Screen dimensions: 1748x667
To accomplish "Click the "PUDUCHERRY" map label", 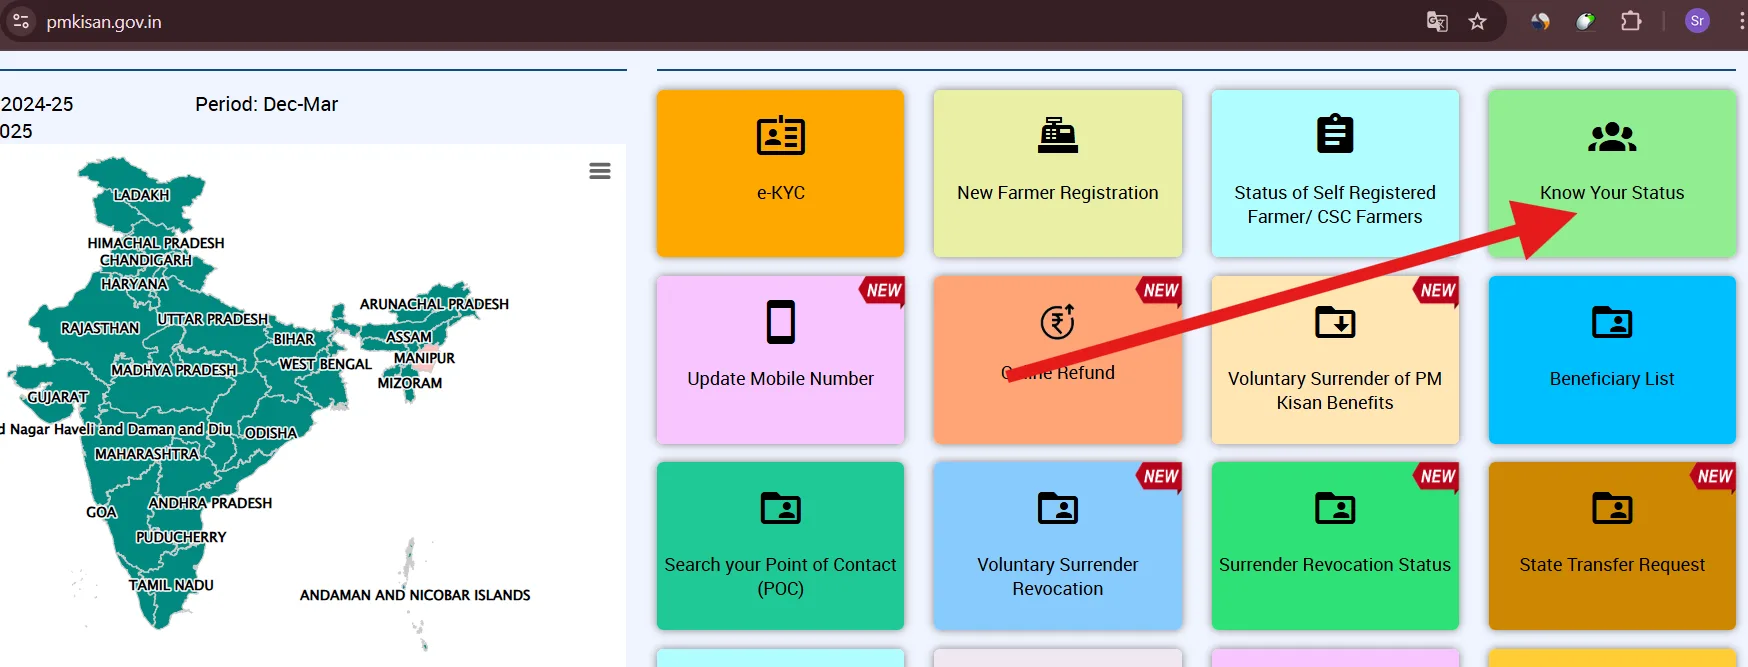I will point(181,537).
